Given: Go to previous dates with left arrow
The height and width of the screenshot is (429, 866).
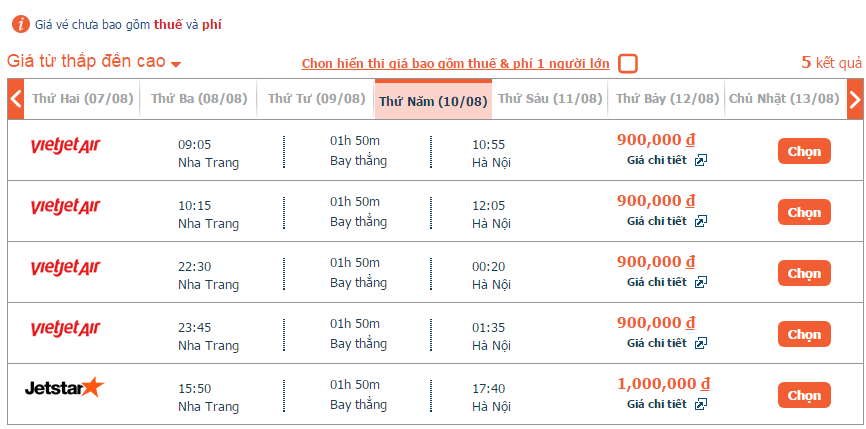Looking at the screenshot, I should [x=16, y=99].
